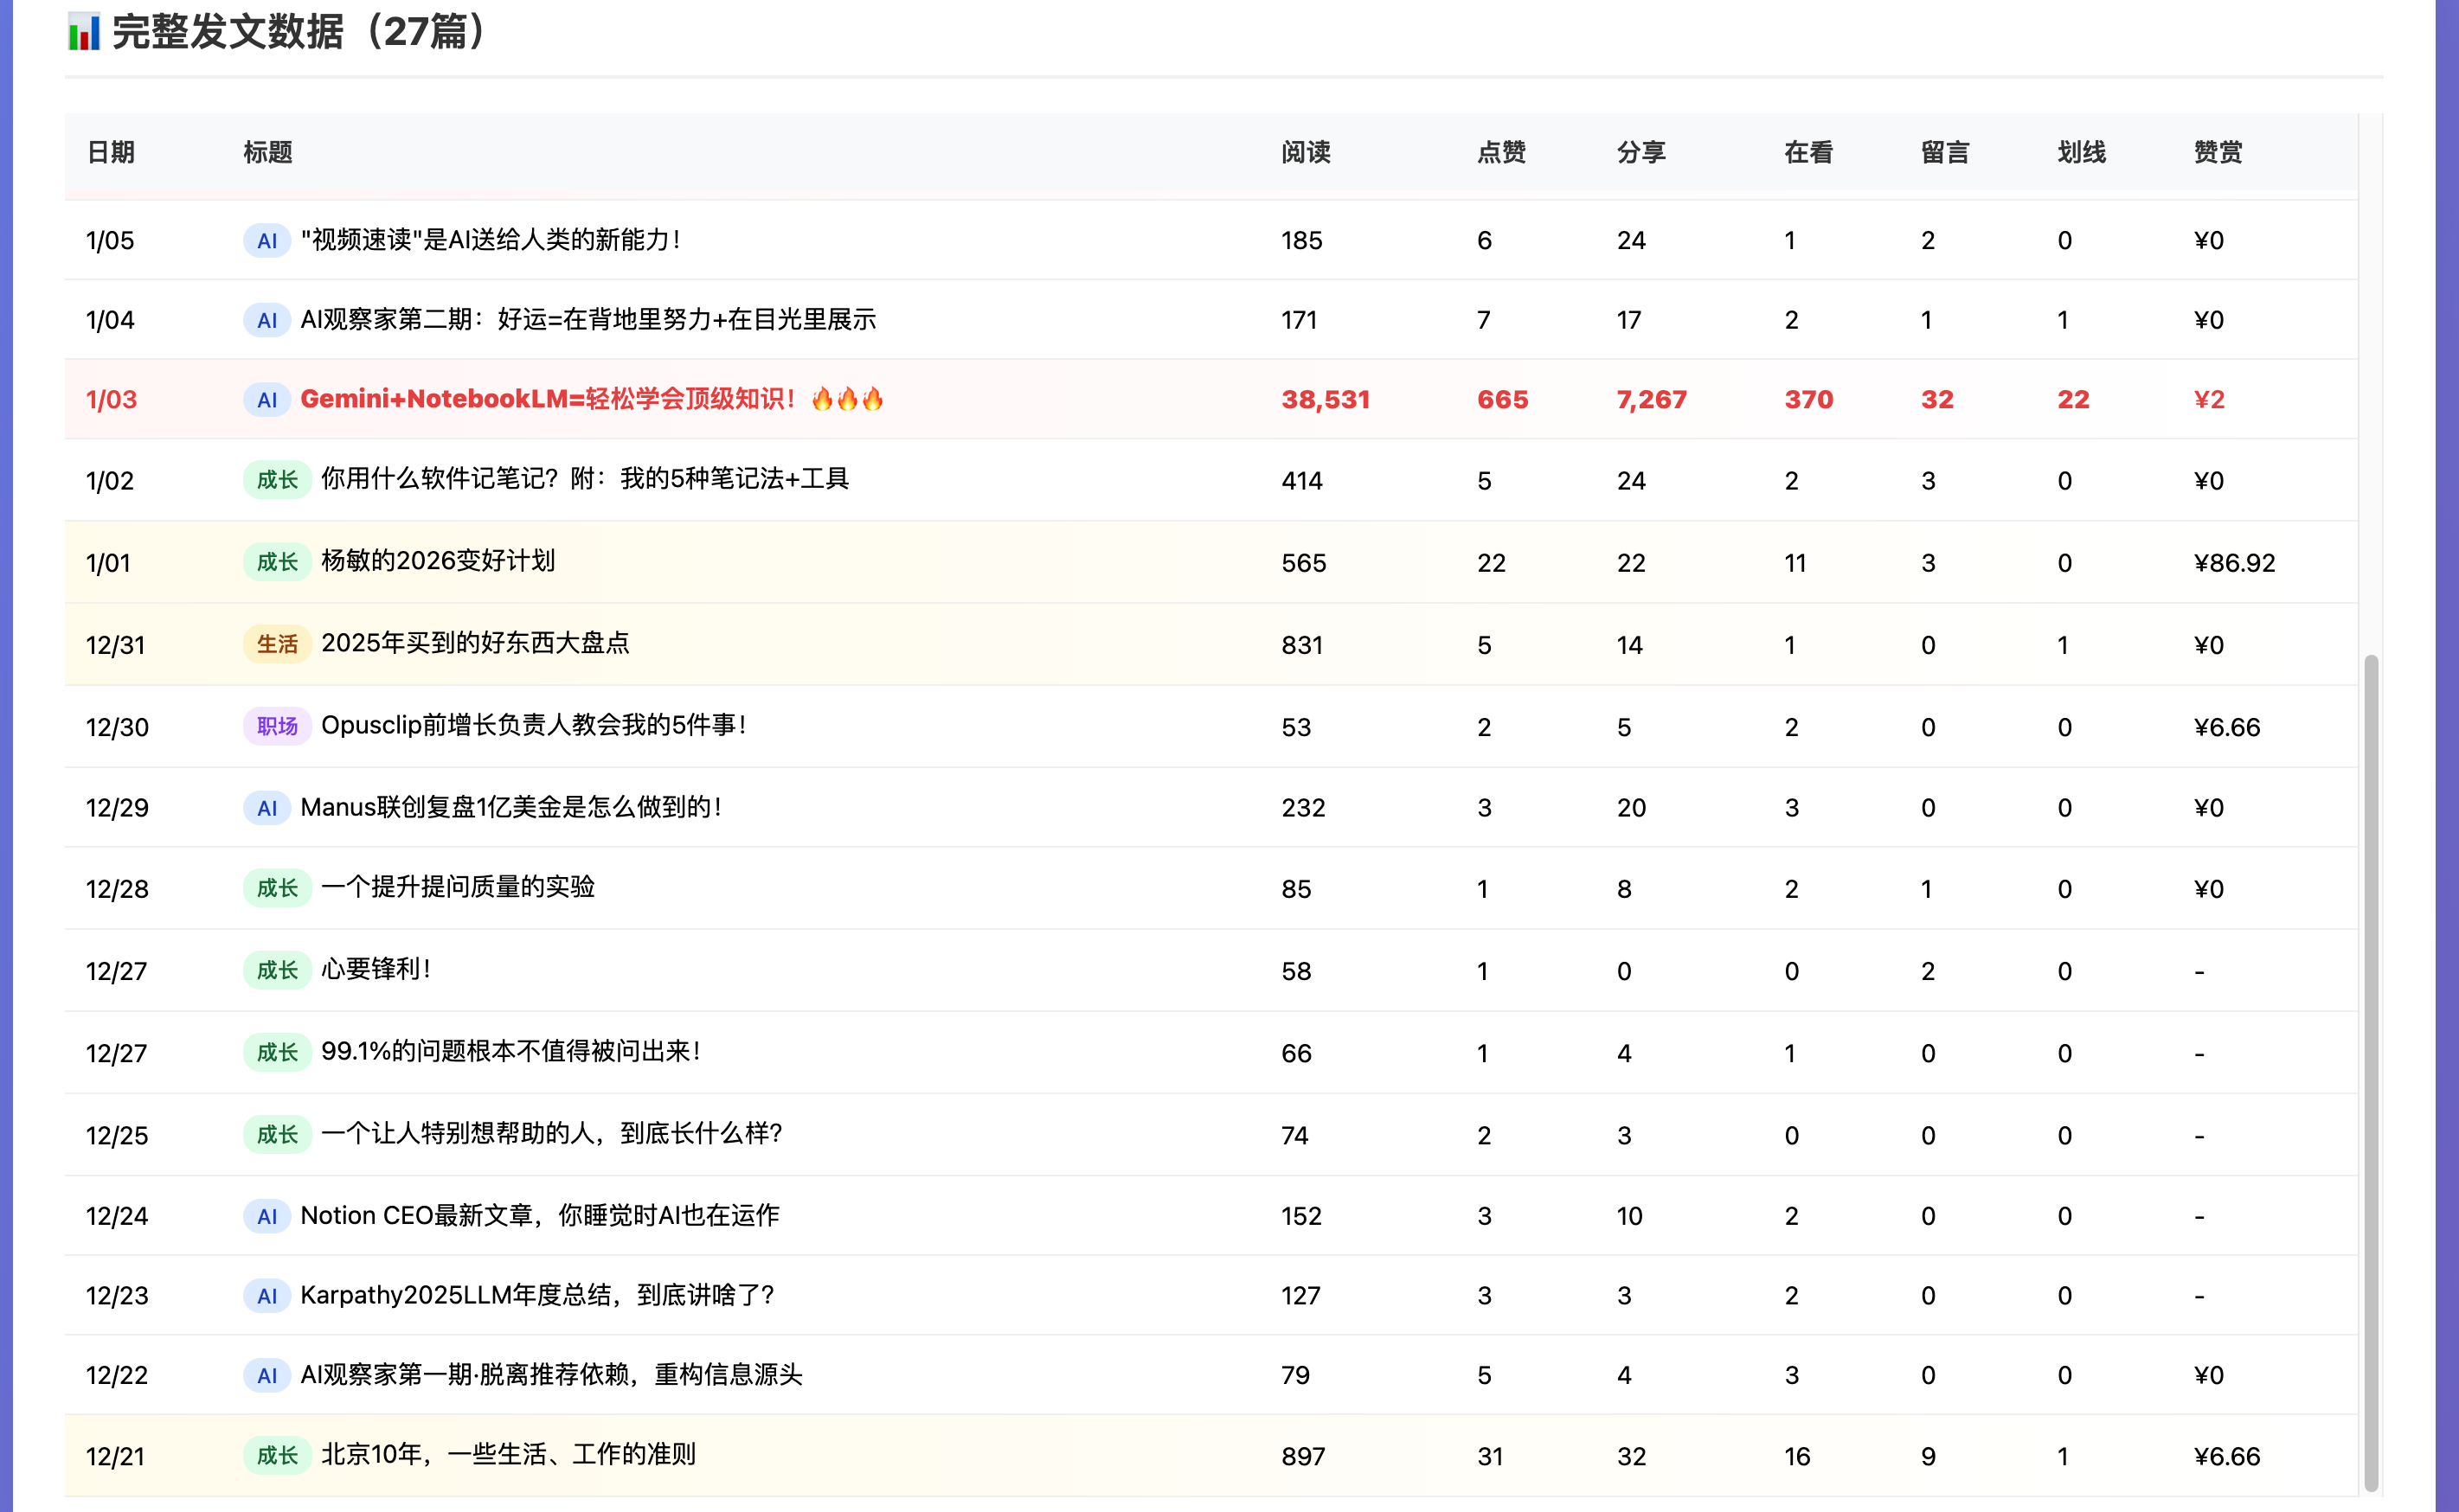Click the 2025年买到的好东西大盘点 title

(475, 643)
